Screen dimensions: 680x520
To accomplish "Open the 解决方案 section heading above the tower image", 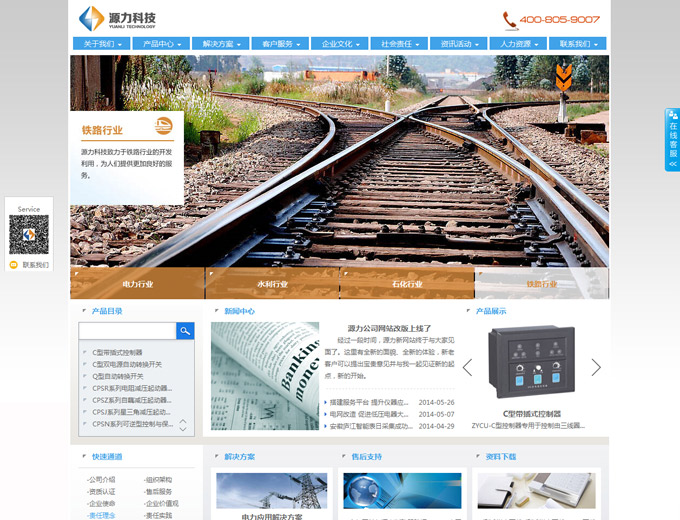I will [239, 457].
